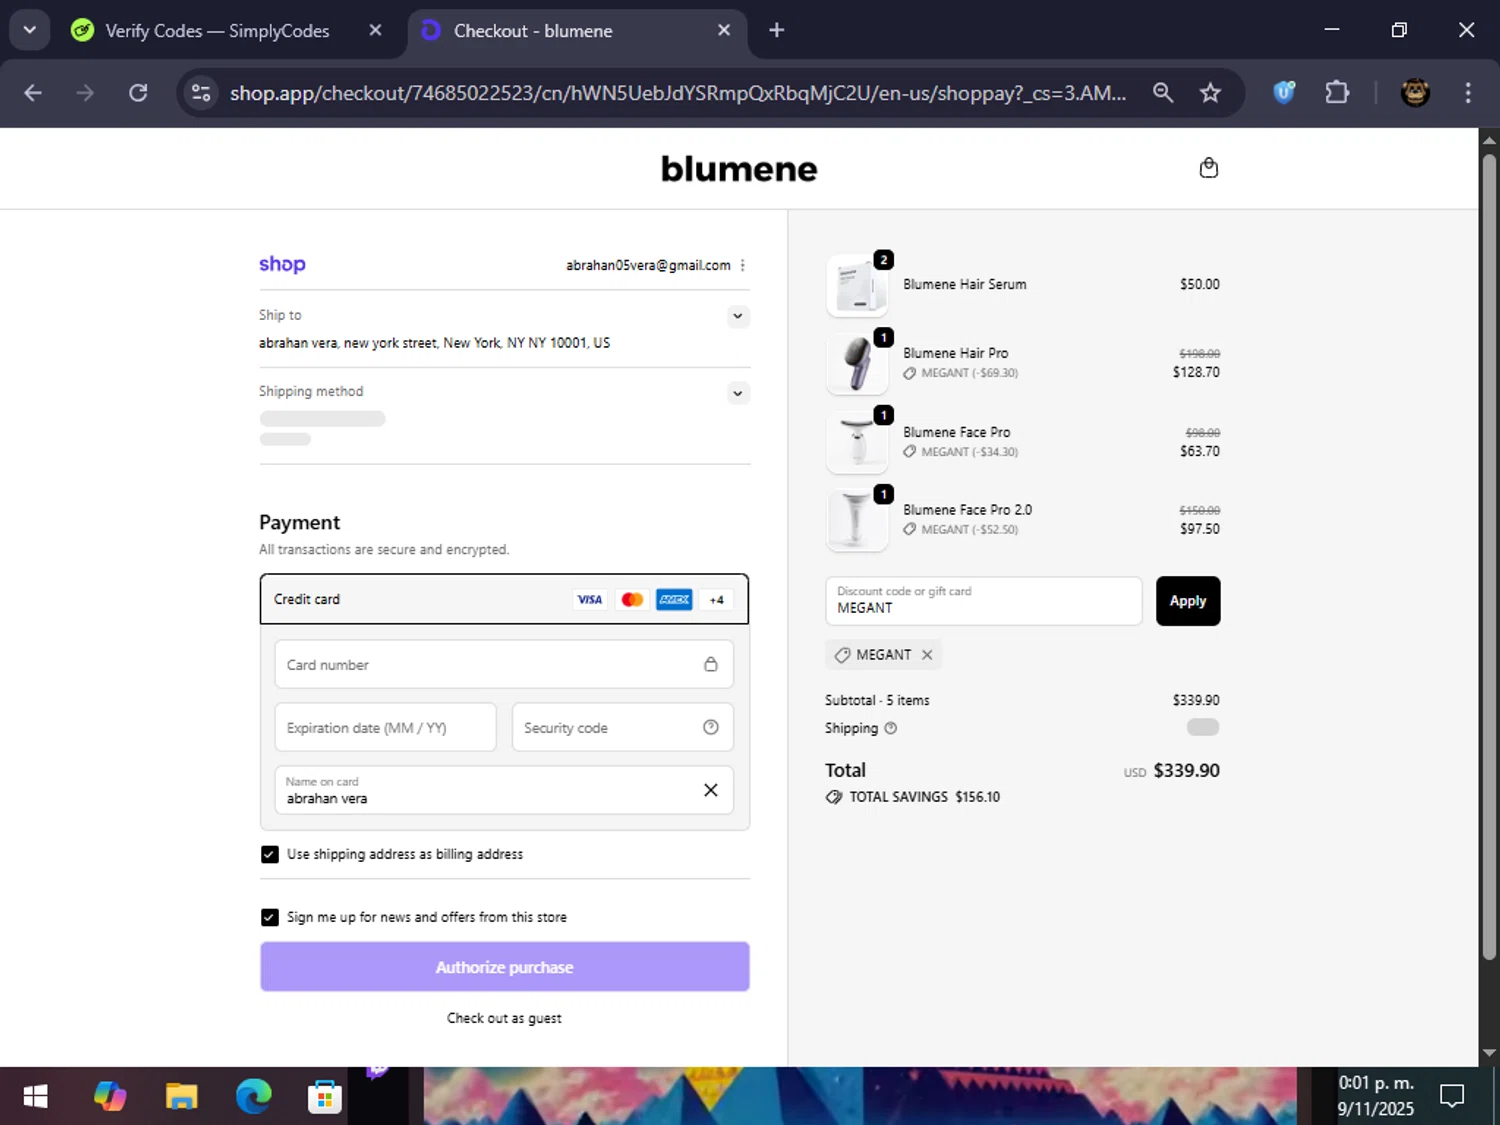This screenshot has width=1500, height=1125.
Task: Launch Copilot from the taskbar
Action: click(109, 1097)
